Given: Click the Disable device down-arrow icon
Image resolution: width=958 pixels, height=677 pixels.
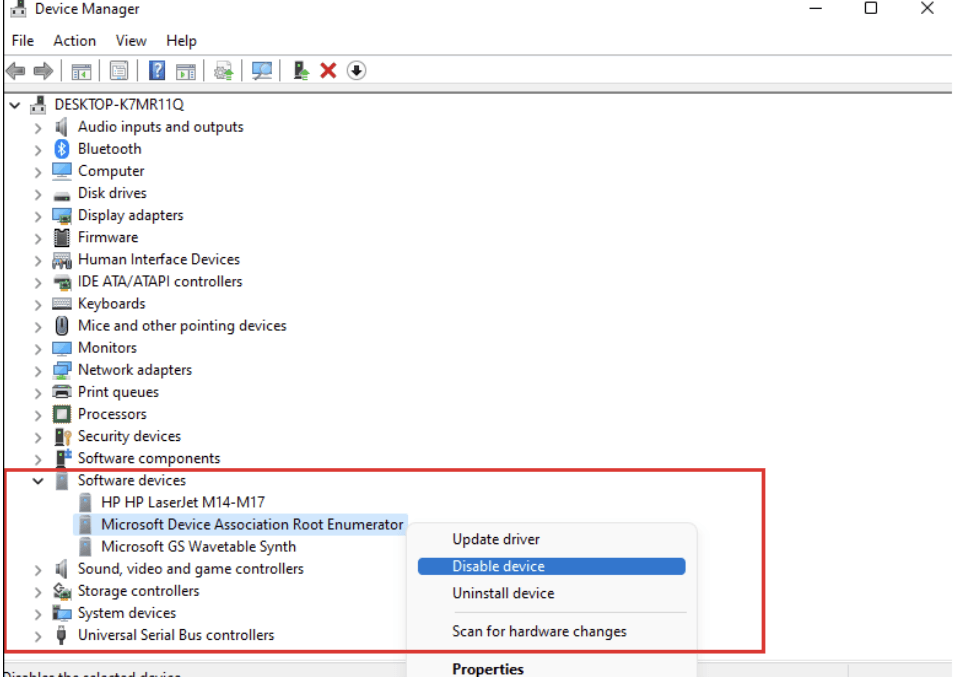Looking at the screenshot, I should pos(356,71).
